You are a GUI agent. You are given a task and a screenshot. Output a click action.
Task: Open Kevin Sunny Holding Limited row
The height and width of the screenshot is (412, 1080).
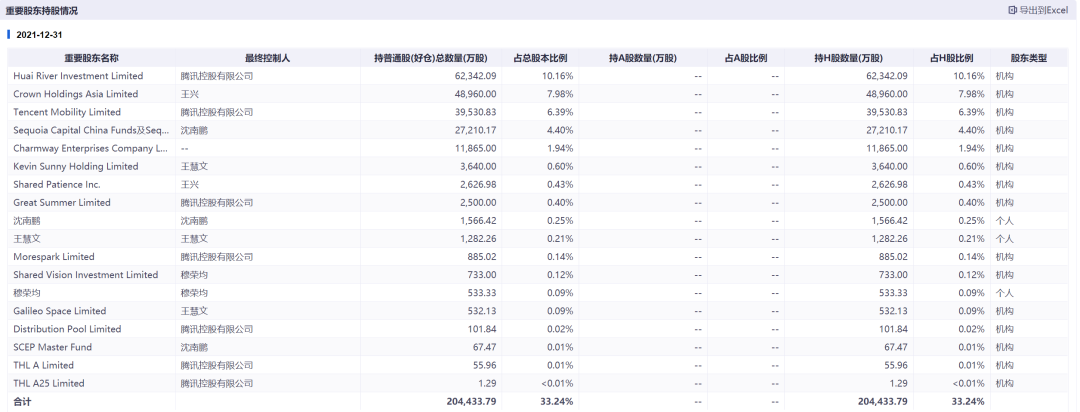[x=76, y=166]
